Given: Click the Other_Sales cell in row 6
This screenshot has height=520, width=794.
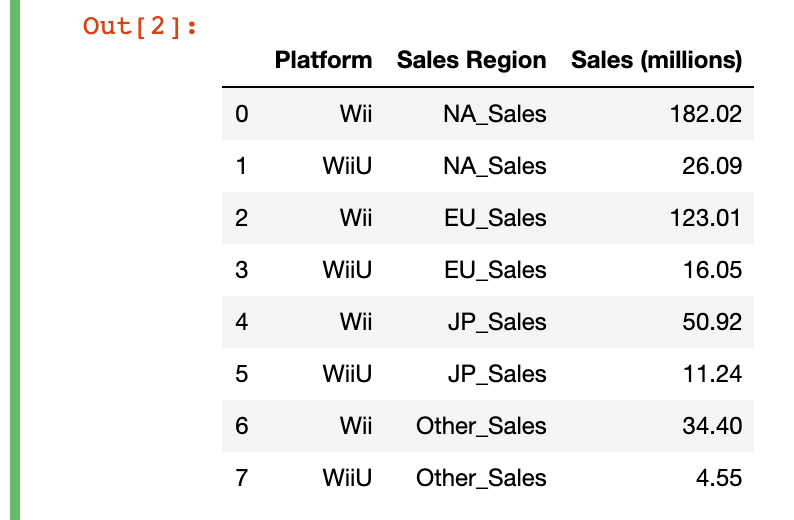Looking at the screenshot, I should 481,426.
